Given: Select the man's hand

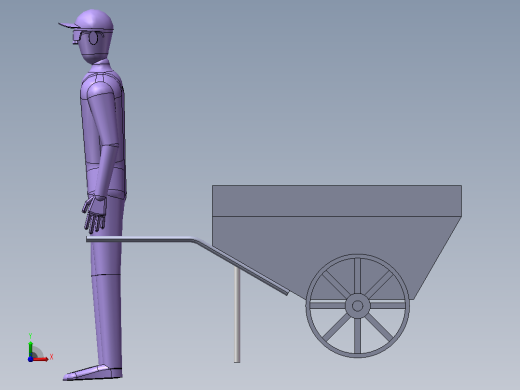Looking at the screenshot, I should click(94, 214).
